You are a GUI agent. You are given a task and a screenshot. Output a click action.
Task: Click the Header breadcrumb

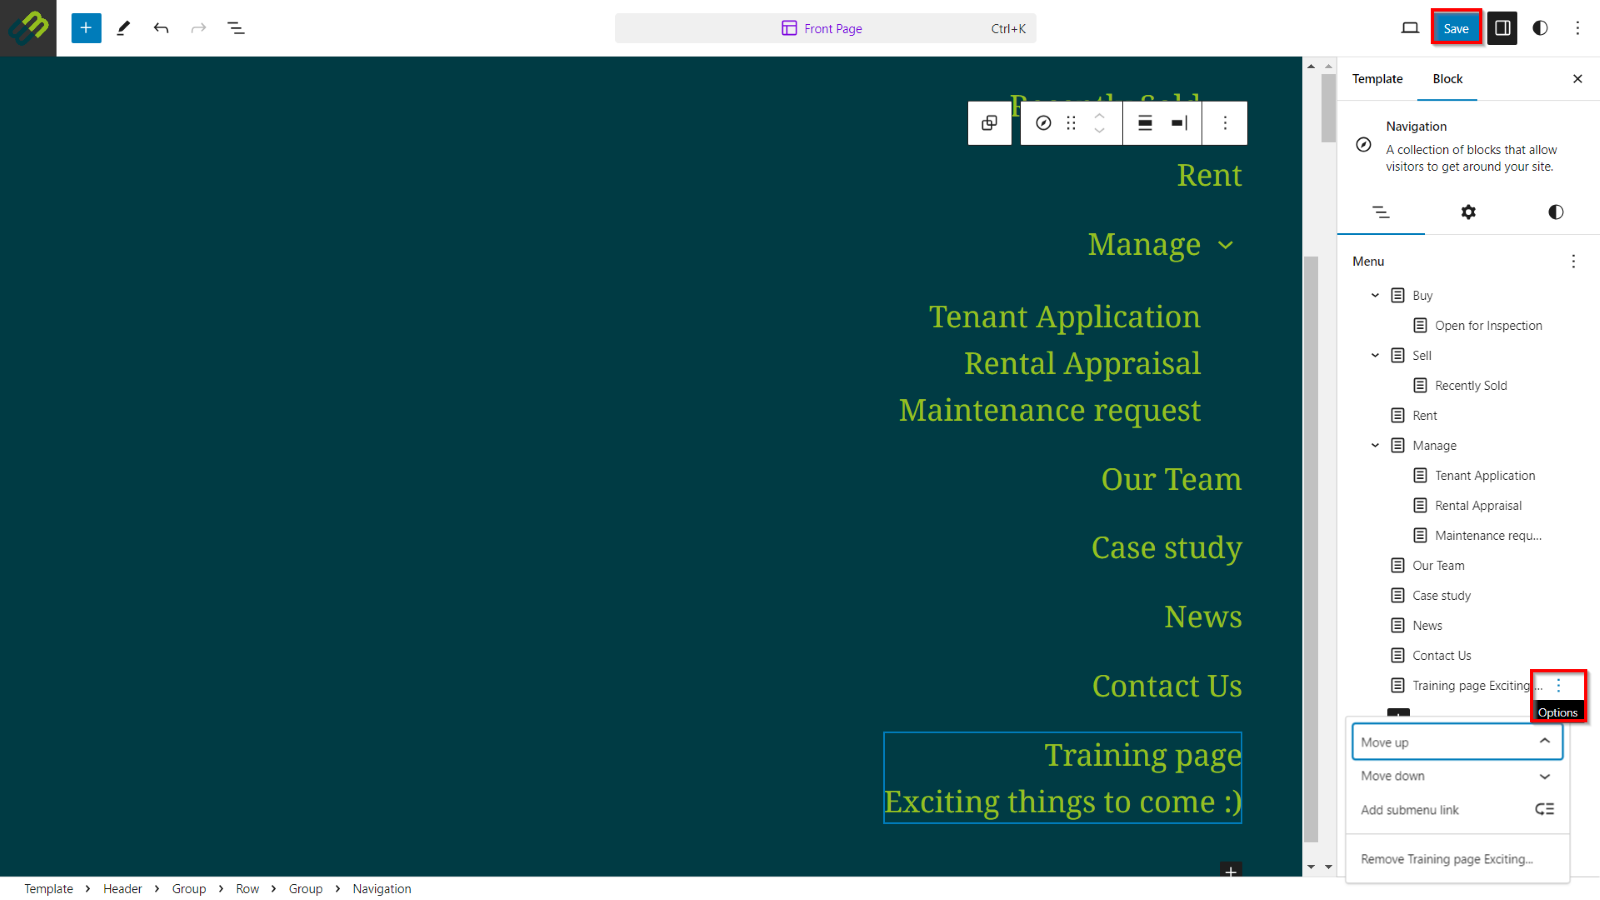pos(122,889)
